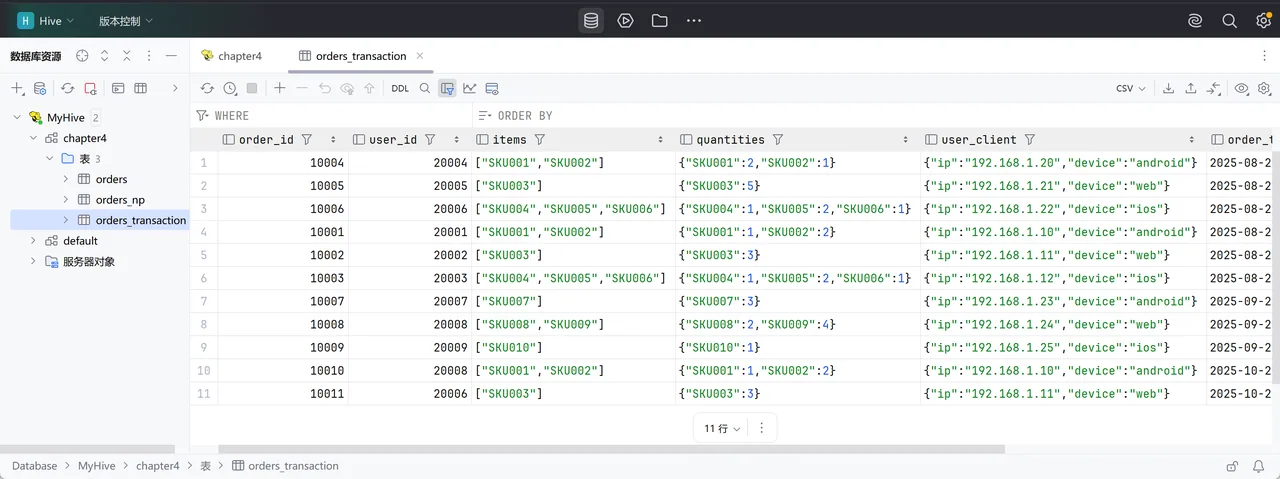Screen dimensions: 1280x479
Task: Open IDE settings gear in title bar
Action: click(1263, 20)
